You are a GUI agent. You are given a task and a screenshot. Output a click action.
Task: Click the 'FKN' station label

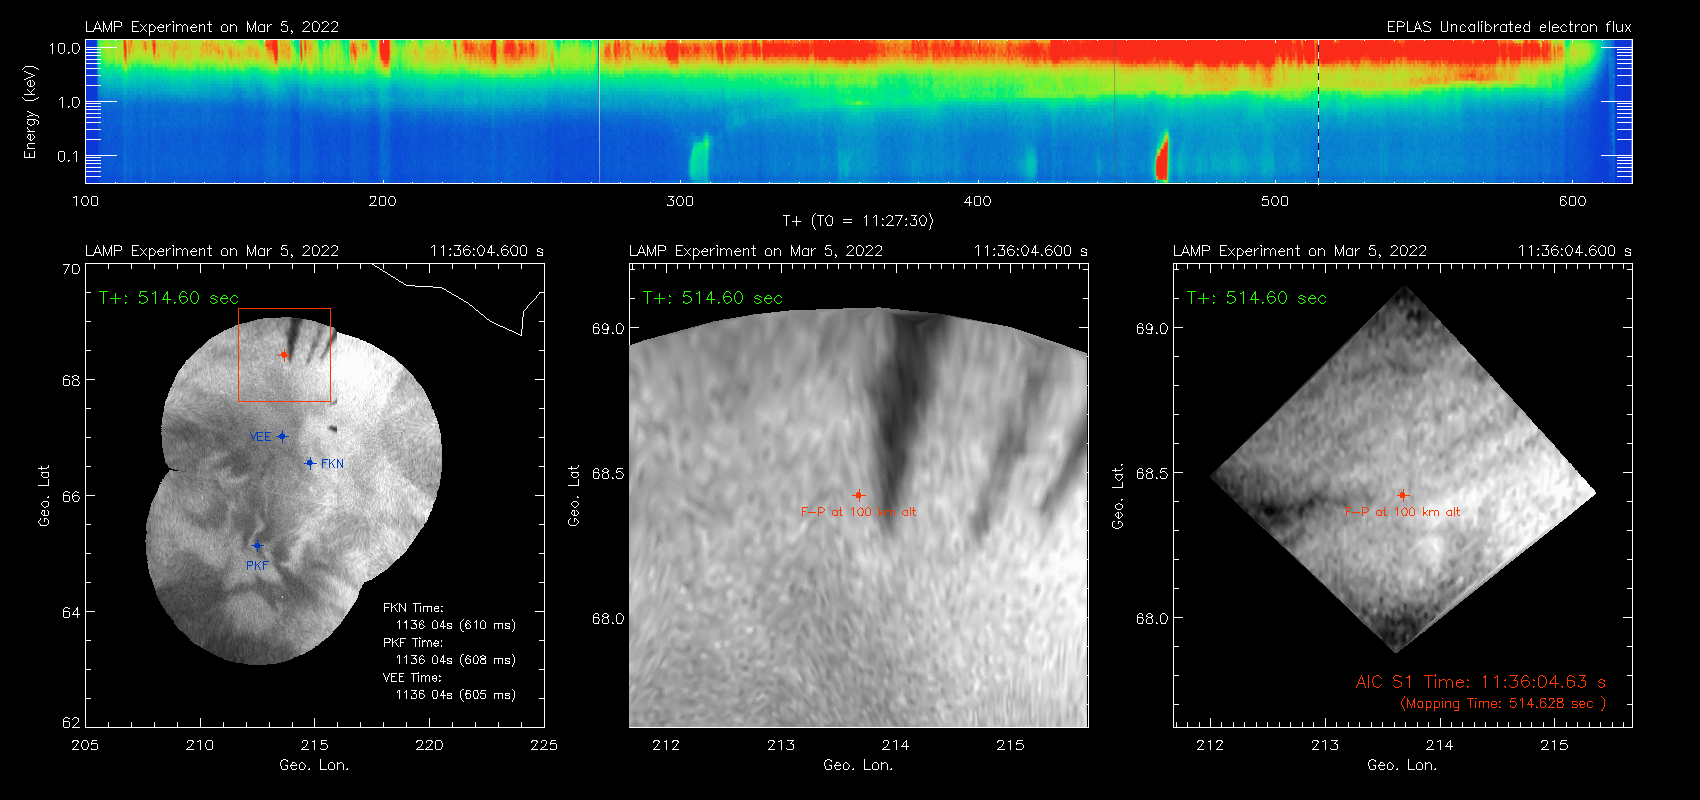332,464
